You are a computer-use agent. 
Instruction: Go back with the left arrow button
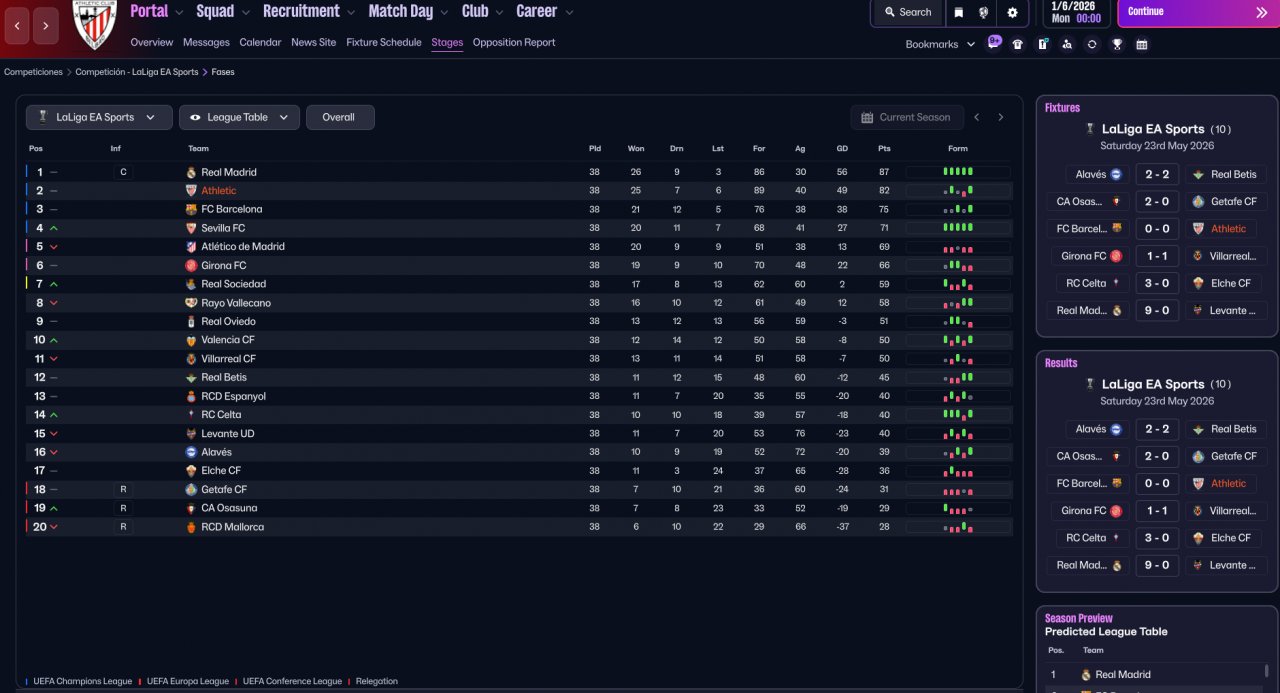(17, 26)
